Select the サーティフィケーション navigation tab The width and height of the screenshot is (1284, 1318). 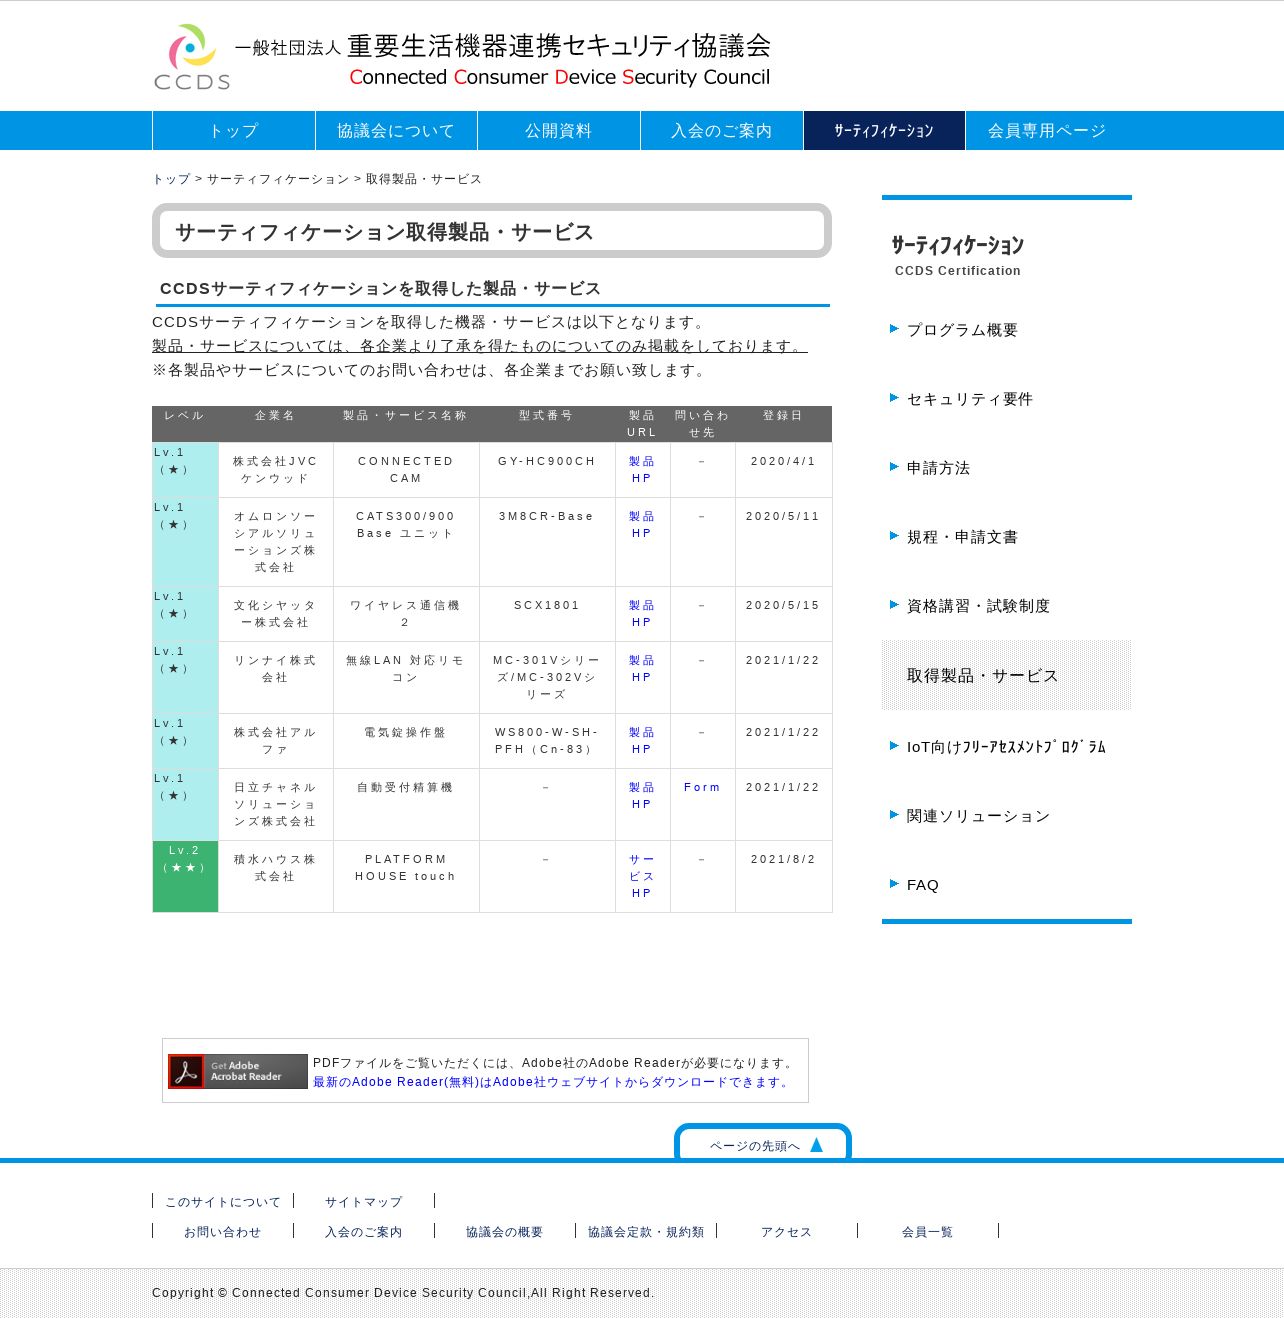coord(884,131)
